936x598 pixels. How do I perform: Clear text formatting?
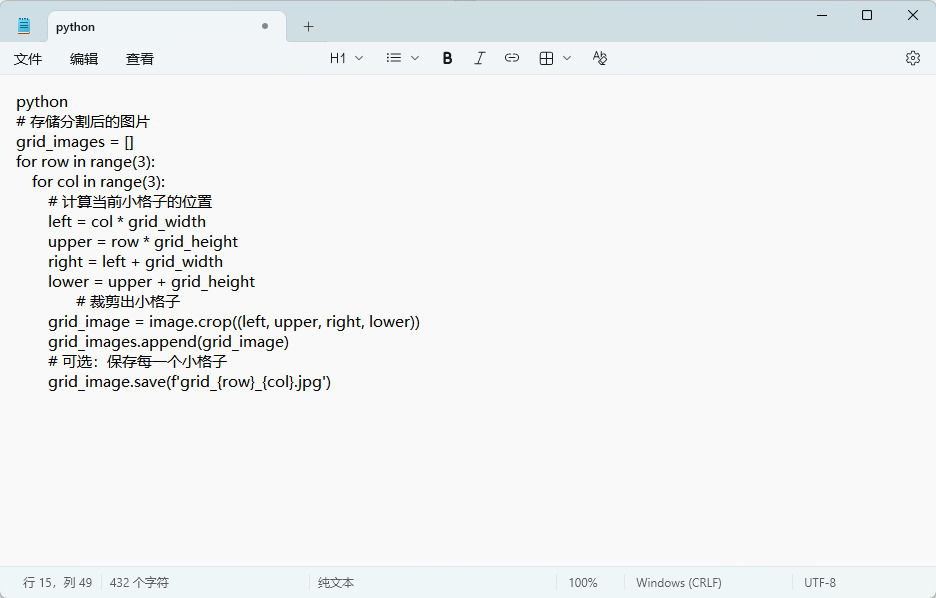coord(599,58)
